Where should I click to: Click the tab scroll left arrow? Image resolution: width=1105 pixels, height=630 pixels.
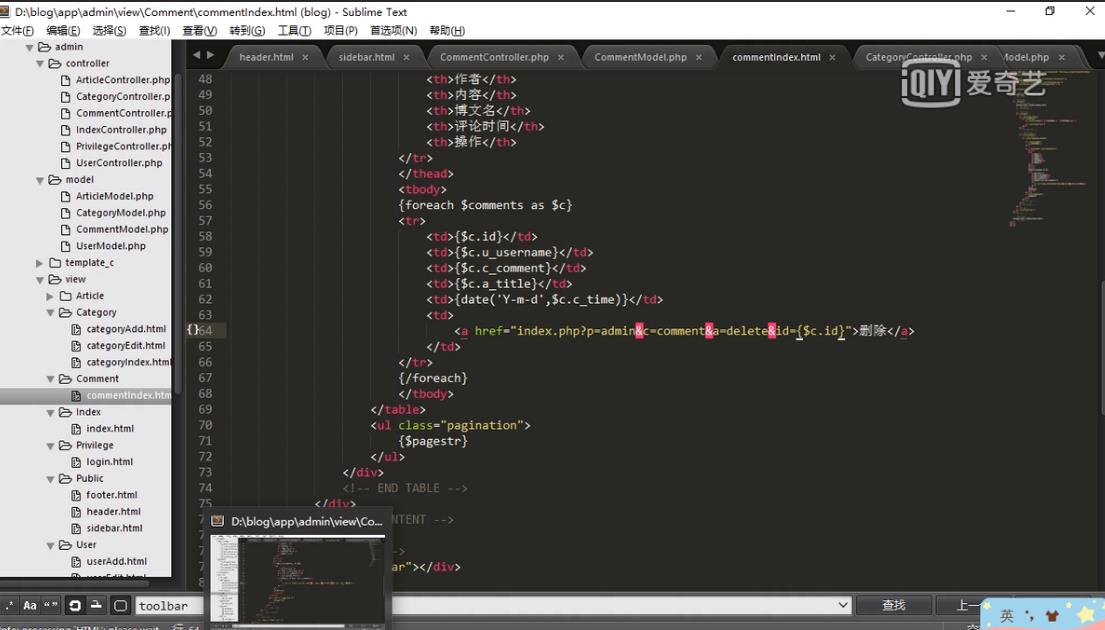(196, 56)
